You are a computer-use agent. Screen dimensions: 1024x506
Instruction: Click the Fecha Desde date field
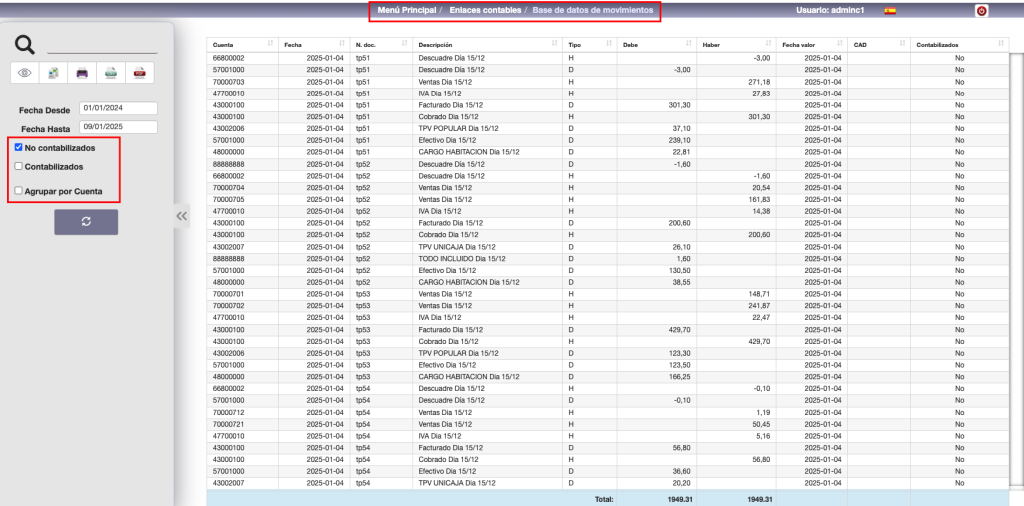click(118, 108)
